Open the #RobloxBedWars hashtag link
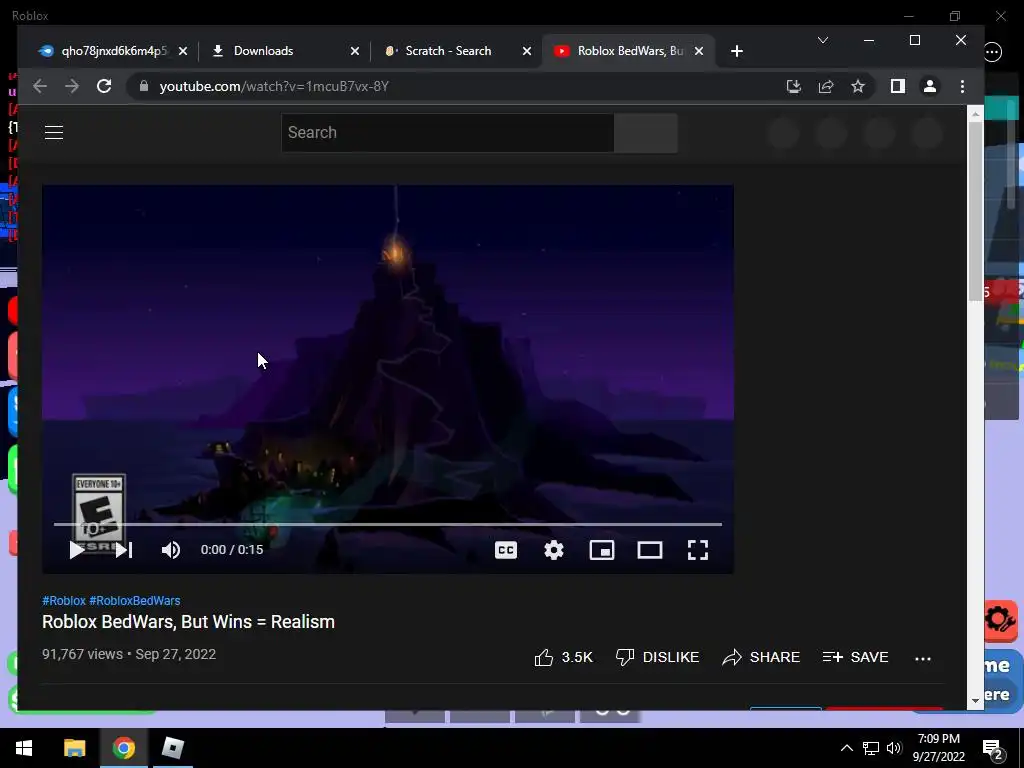Viewport: 1024px width, 768px height. tap(135, 601)
